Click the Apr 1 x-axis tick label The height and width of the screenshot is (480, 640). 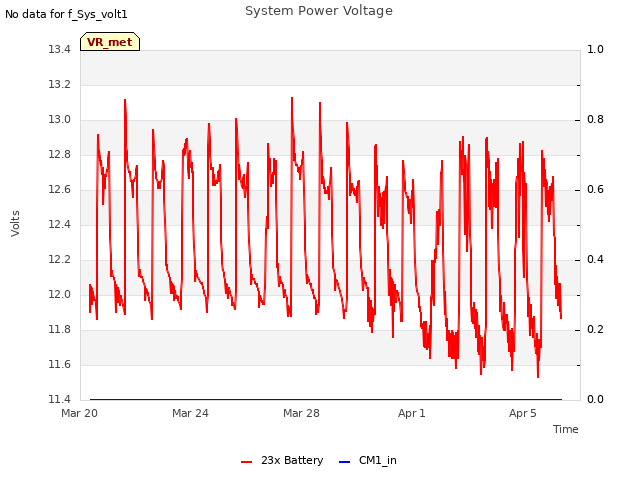(x=411, y=413)
